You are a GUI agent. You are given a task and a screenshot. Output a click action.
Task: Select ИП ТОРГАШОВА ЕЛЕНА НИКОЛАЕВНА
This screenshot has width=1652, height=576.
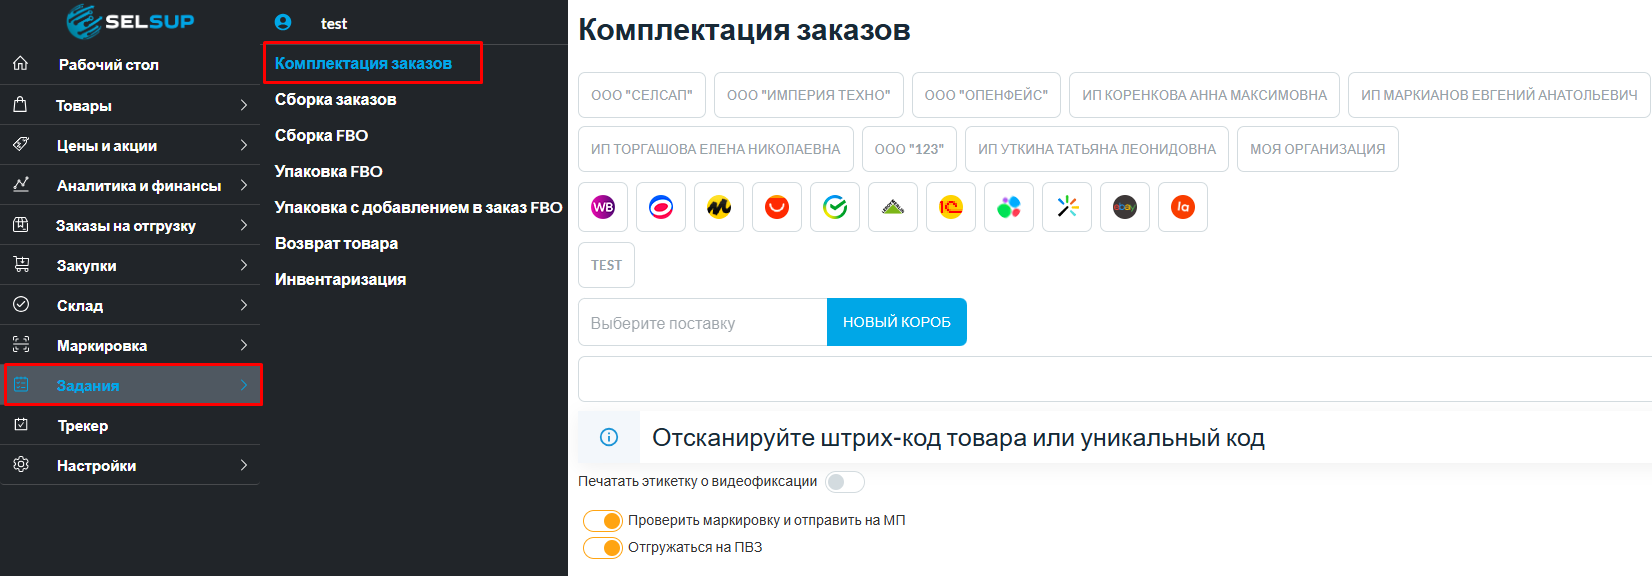point(716,149)
